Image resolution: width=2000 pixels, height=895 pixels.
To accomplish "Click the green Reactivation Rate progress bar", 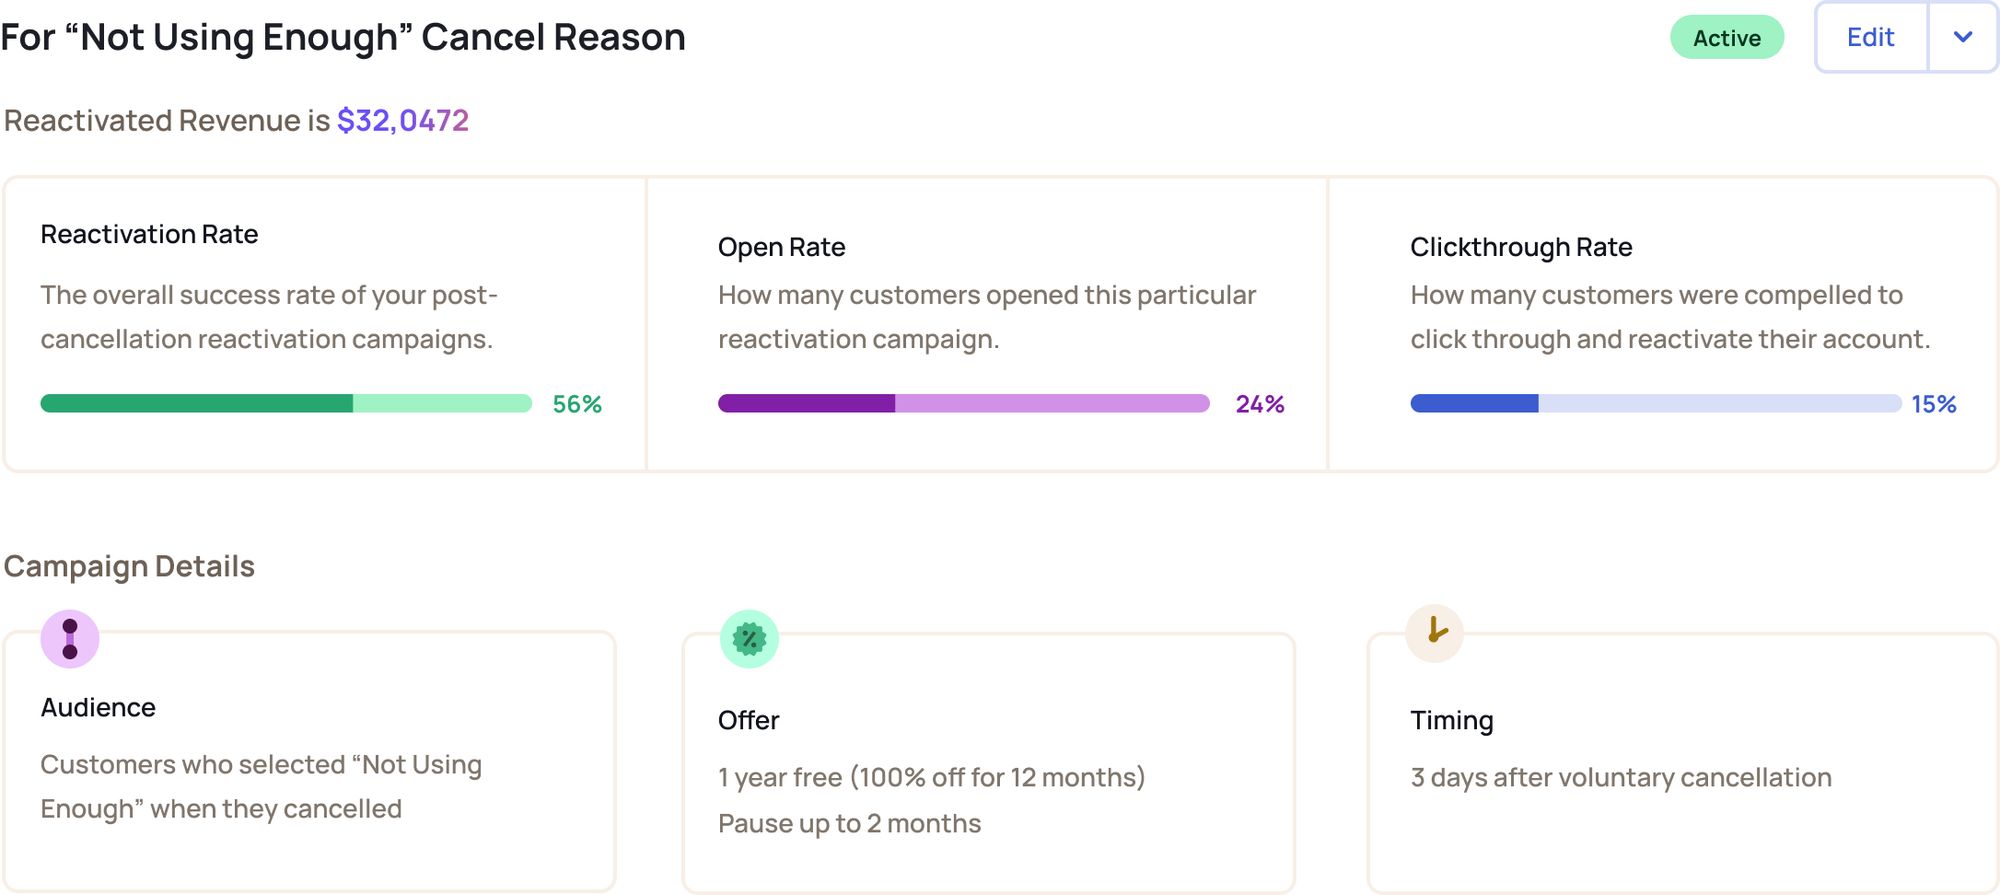I will pyautogui.click(x=286, y=404).
